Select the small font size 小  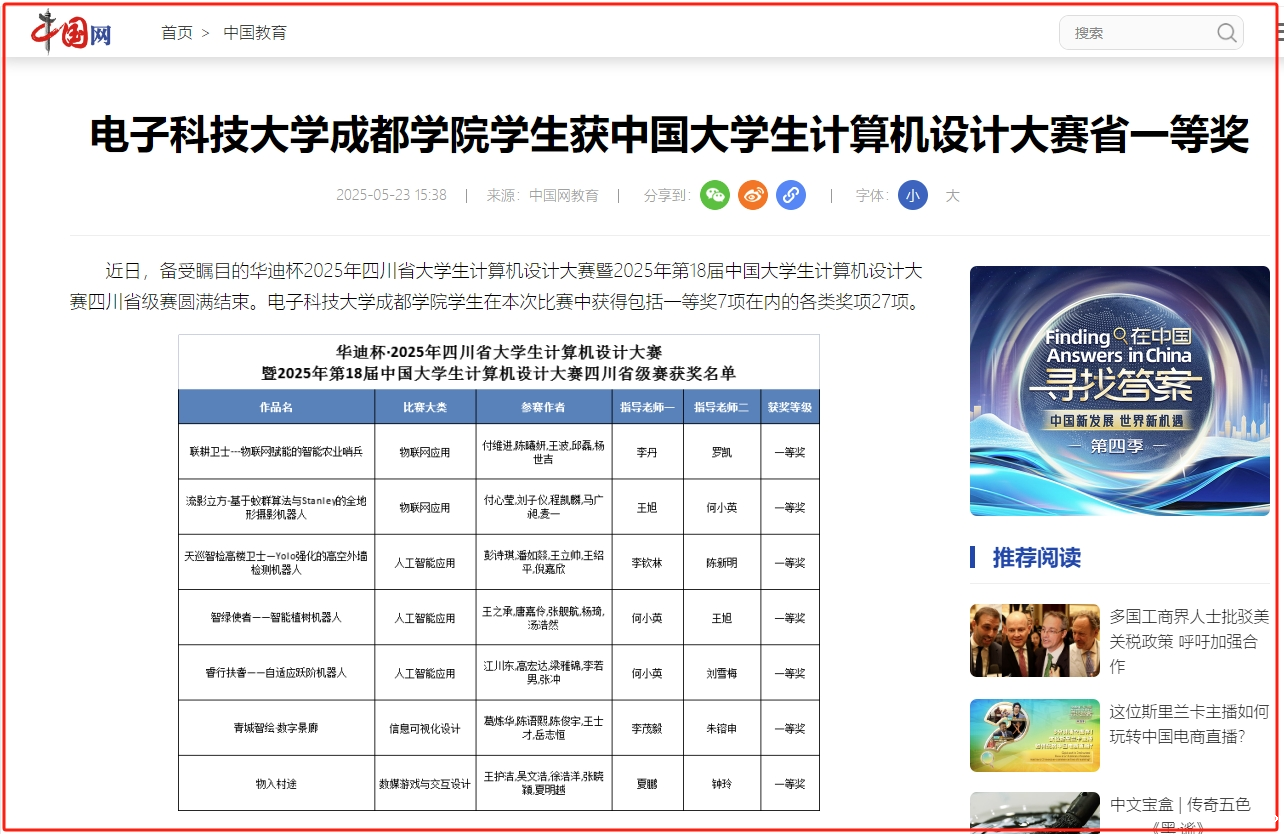[912, 195]
